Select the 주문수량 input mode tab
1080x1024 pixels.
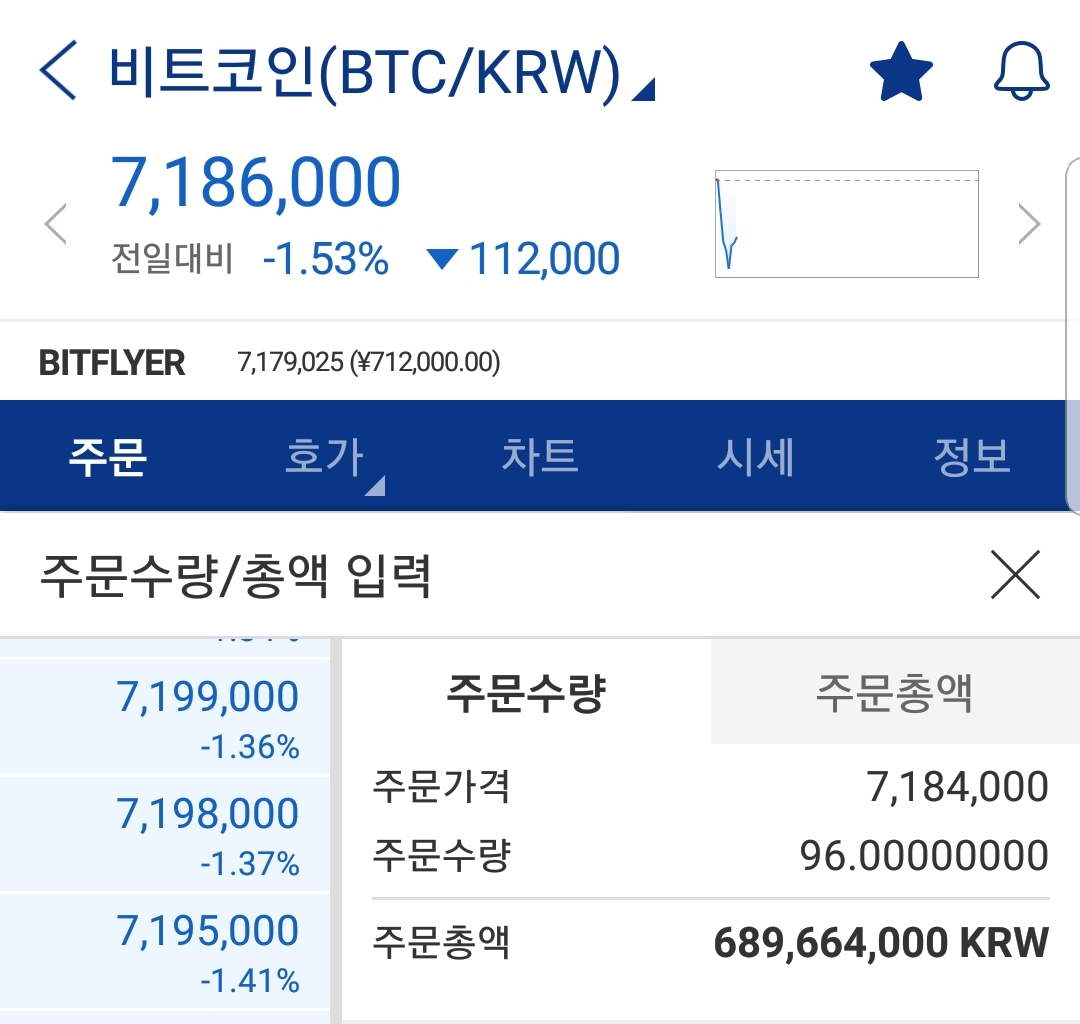pyautogui.click(x=526, y=692)
